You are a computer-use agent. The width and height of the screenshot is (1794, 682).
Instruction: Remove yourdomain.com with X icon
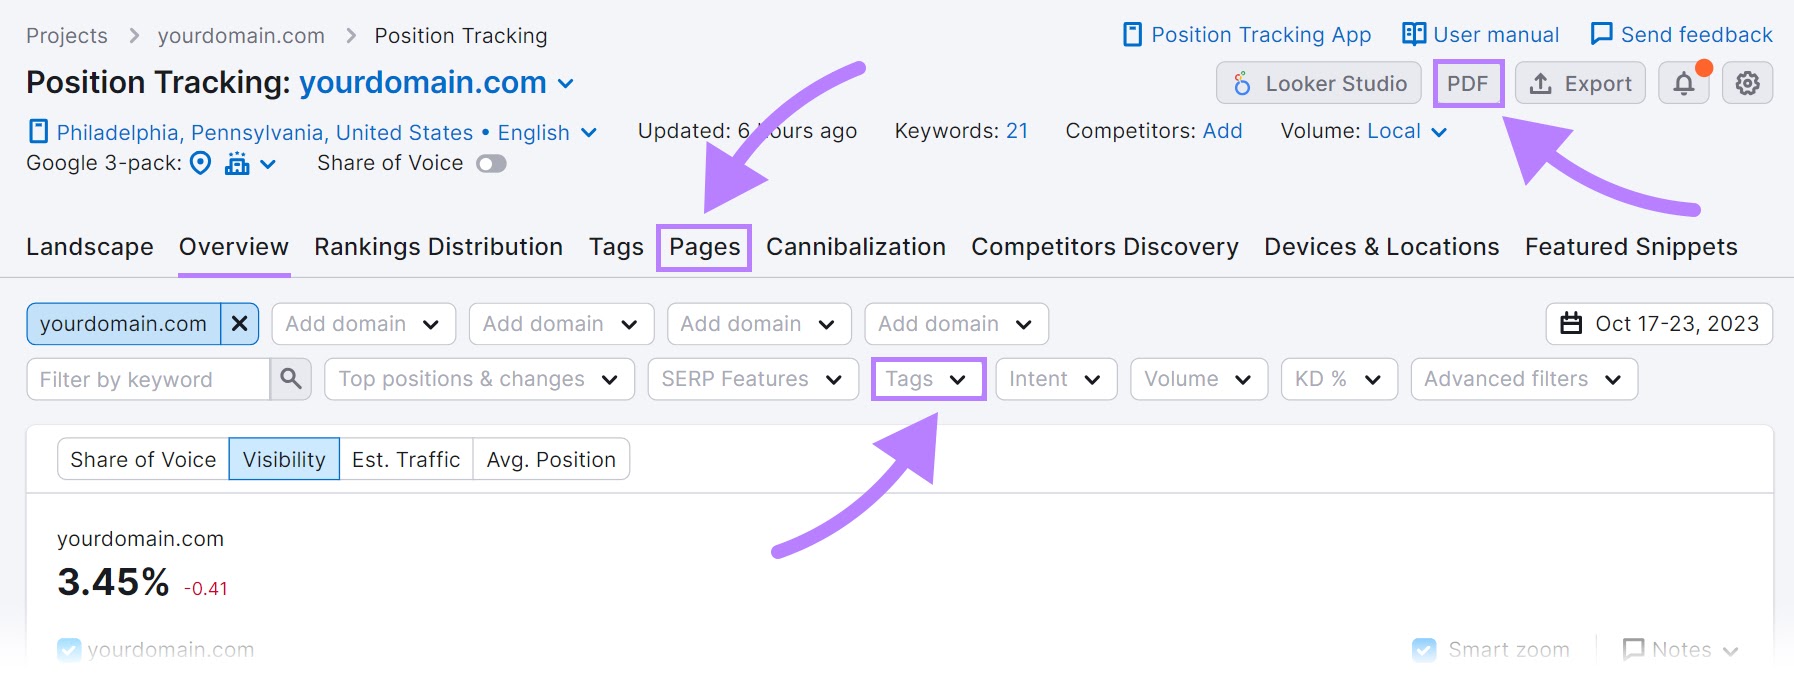click(240, 324)
